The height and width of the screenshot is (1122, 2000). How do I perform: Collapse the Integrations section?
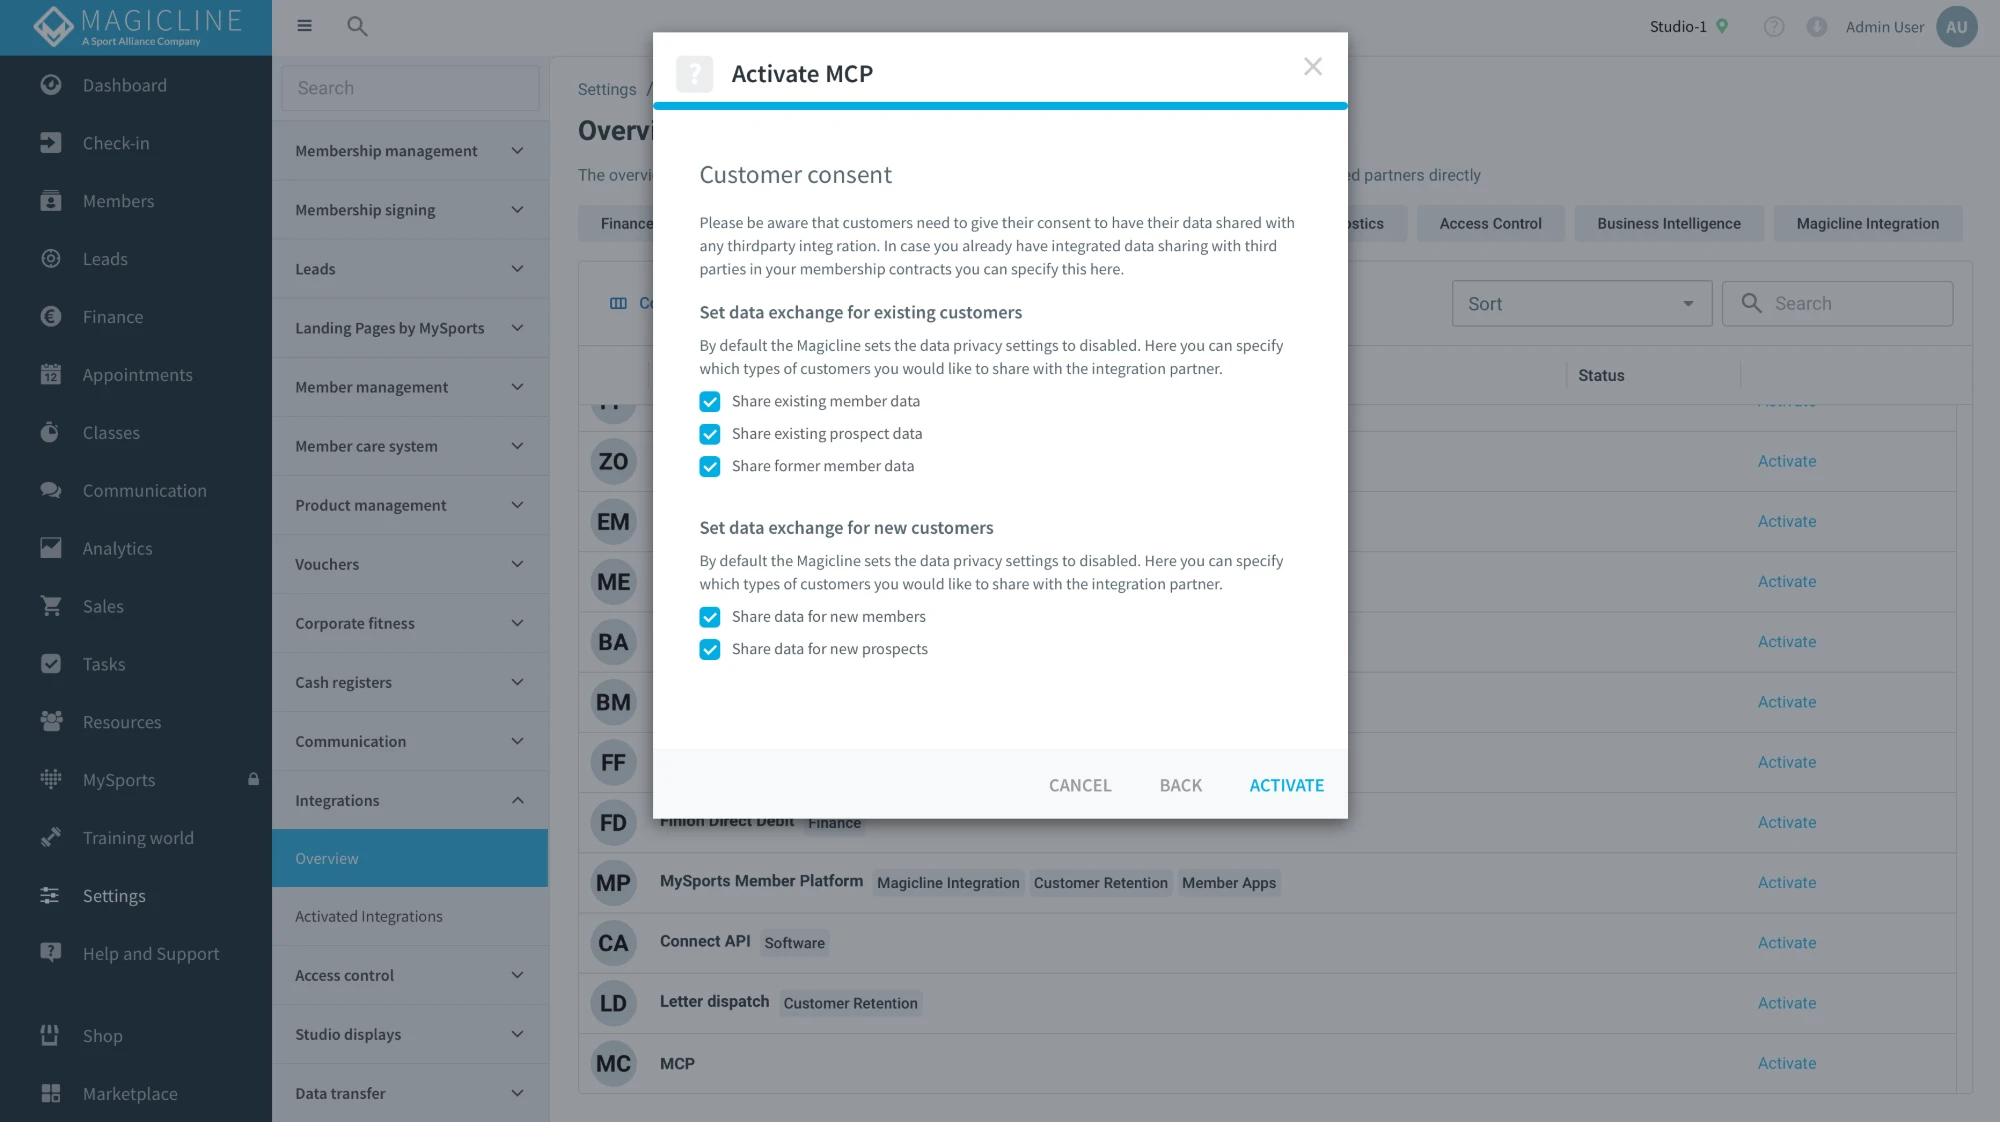click(x=410, y=800)
